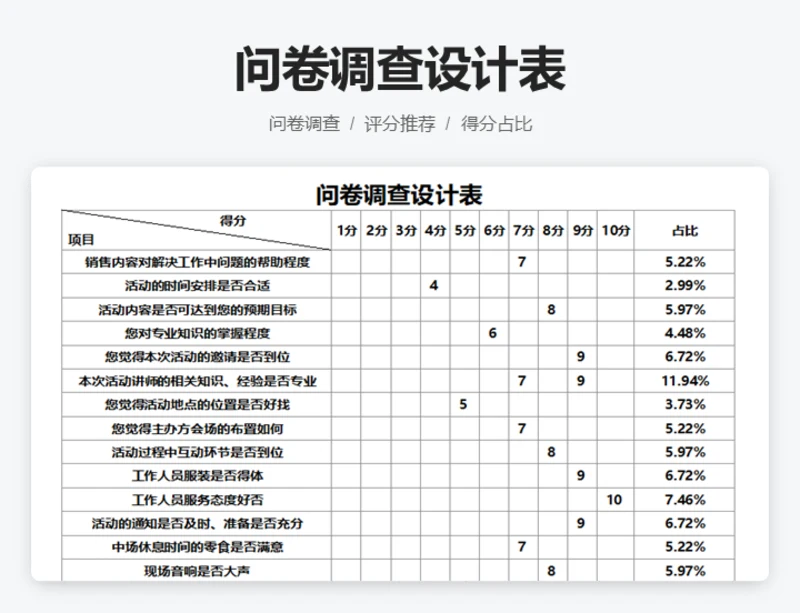Select the 占比 column header
Image resolution: width=800 pixels, height=613 pixels.
tap(685, 231)
